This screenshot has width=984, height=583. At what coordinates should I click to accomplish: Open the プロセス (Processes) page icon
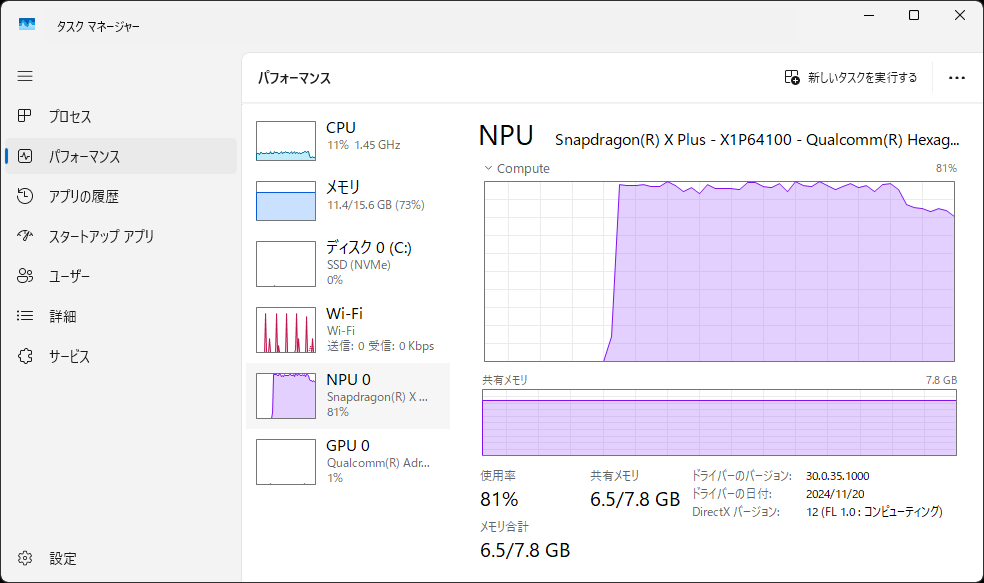24,116
